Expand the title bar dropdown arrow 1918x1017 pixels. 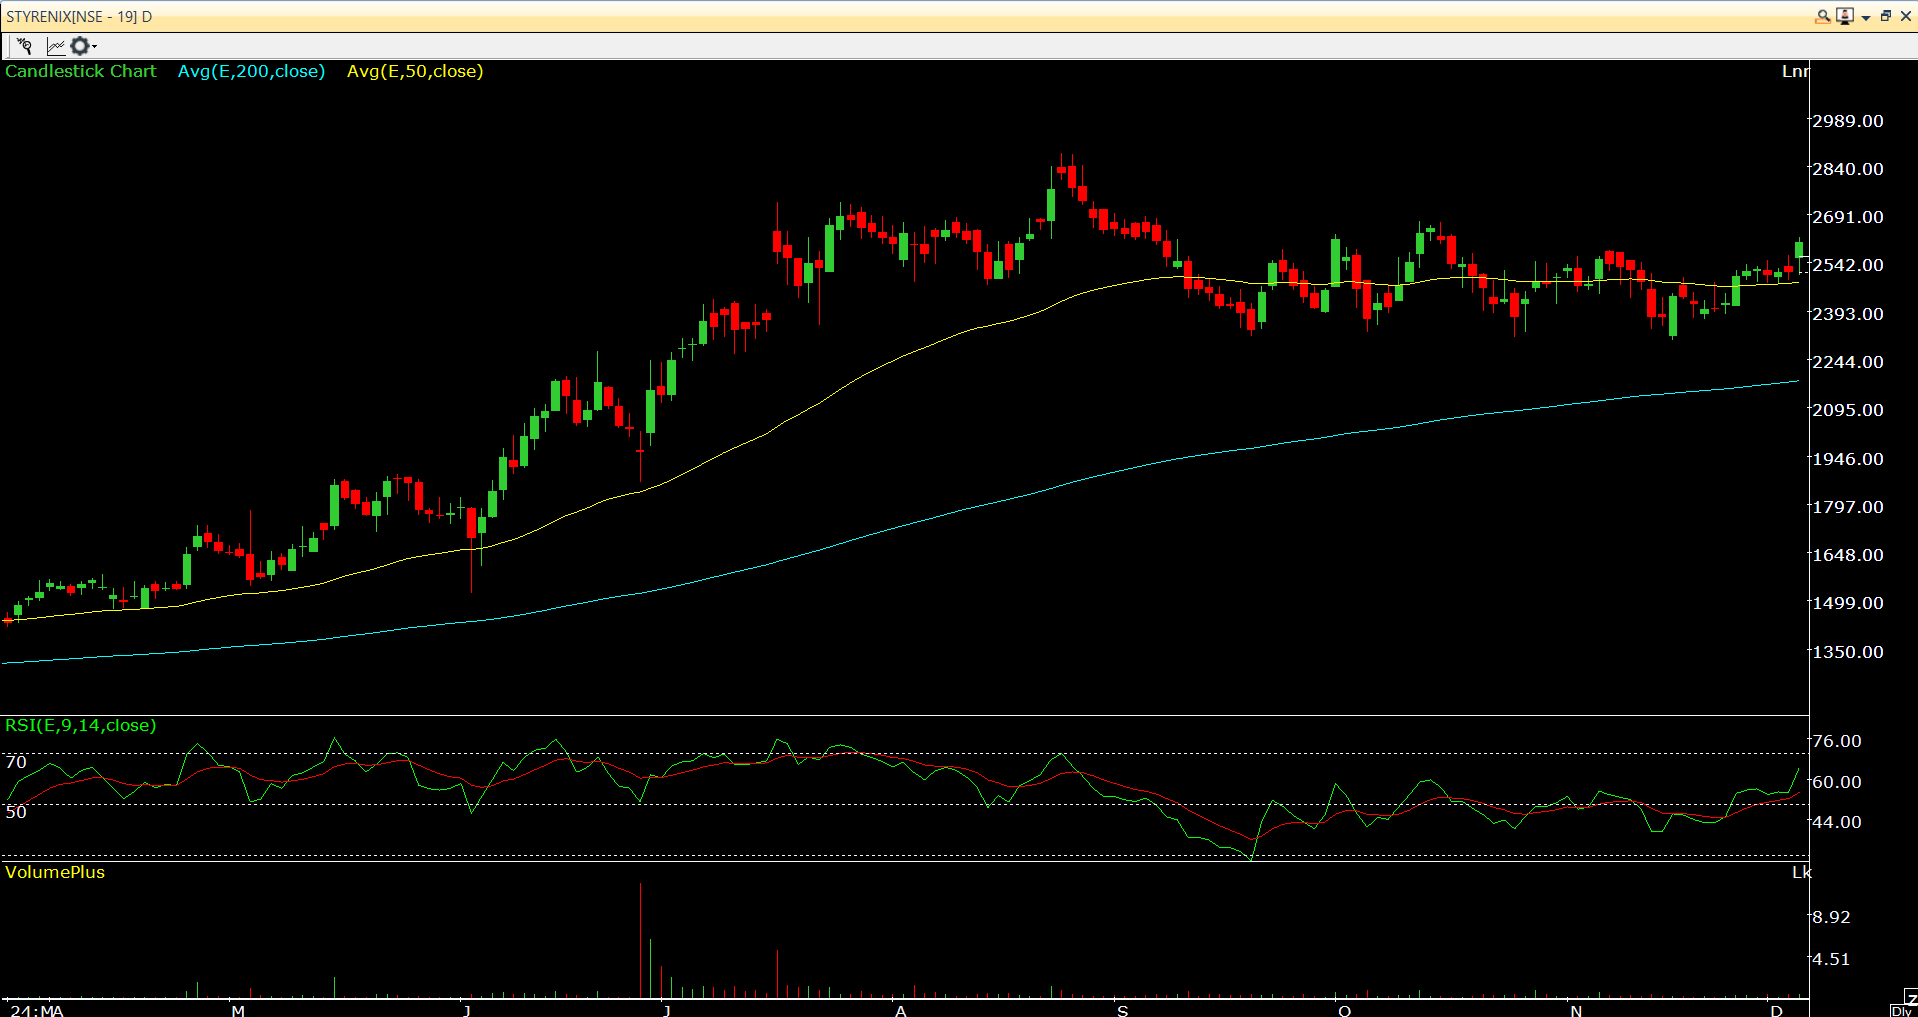(1866, 18)
